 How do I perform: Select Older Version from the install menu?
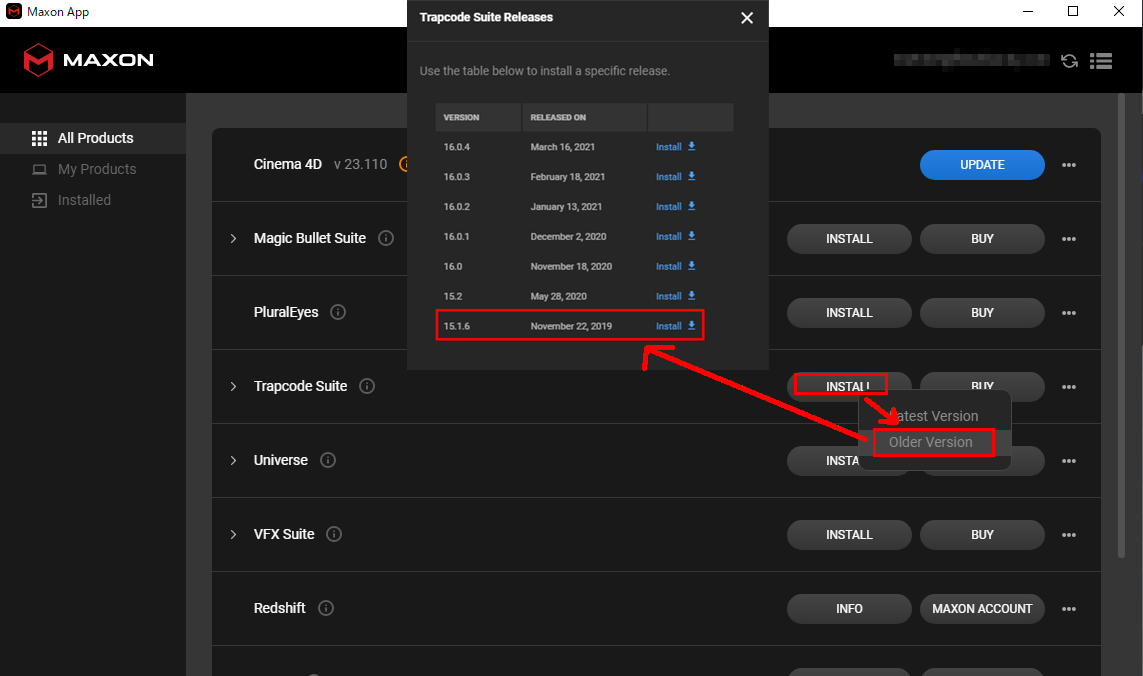coord(931,442)
